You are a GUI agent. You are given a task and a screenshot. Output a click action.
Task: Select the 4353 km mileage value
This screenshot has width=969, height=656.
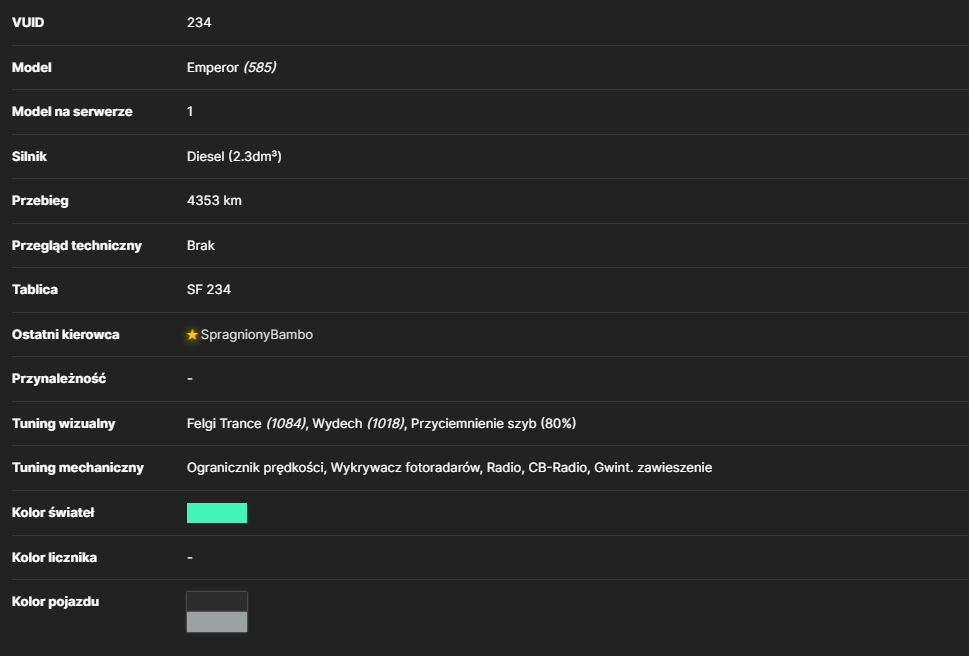click(x=214, y=200)
